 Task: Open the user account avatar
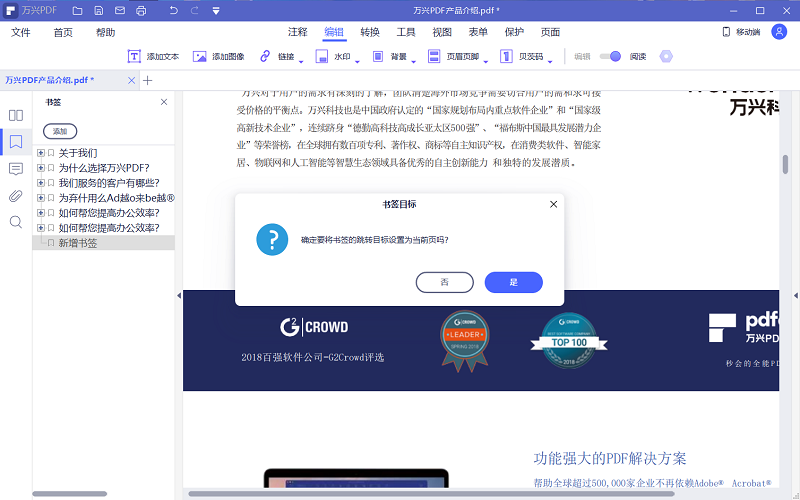[779, 32]
